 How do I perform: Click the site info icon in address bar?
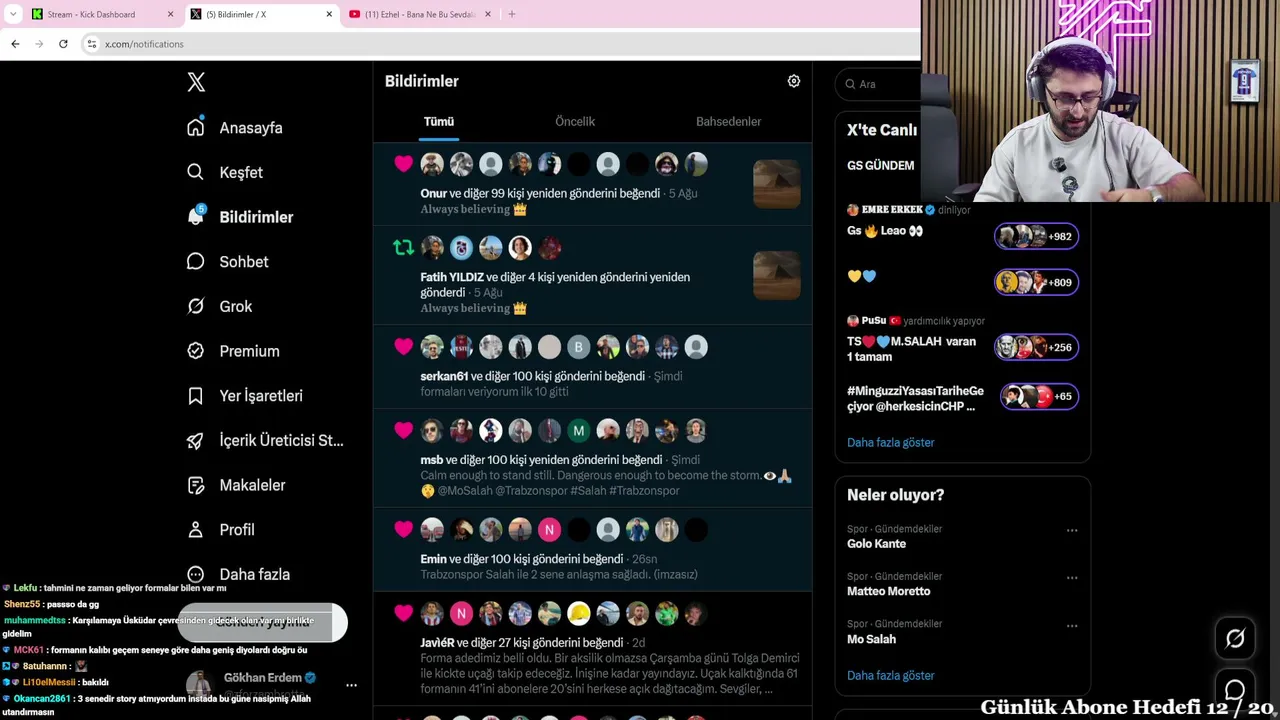[x=92, y=44]
